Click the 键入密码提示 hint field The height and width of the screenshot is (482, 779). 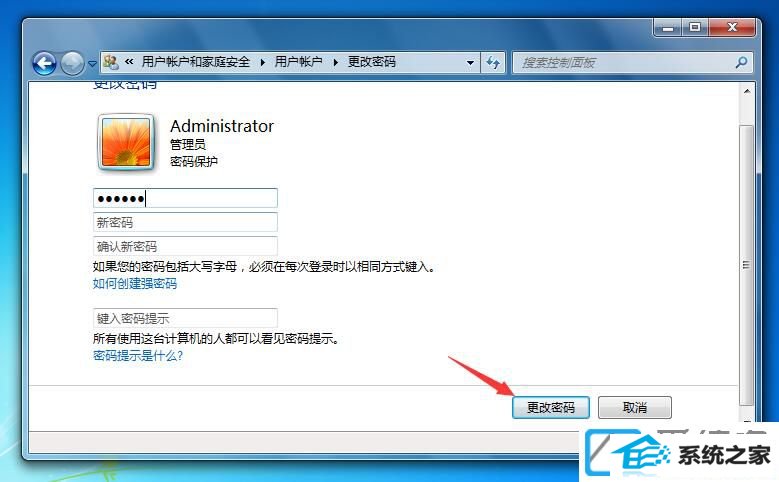185,318
